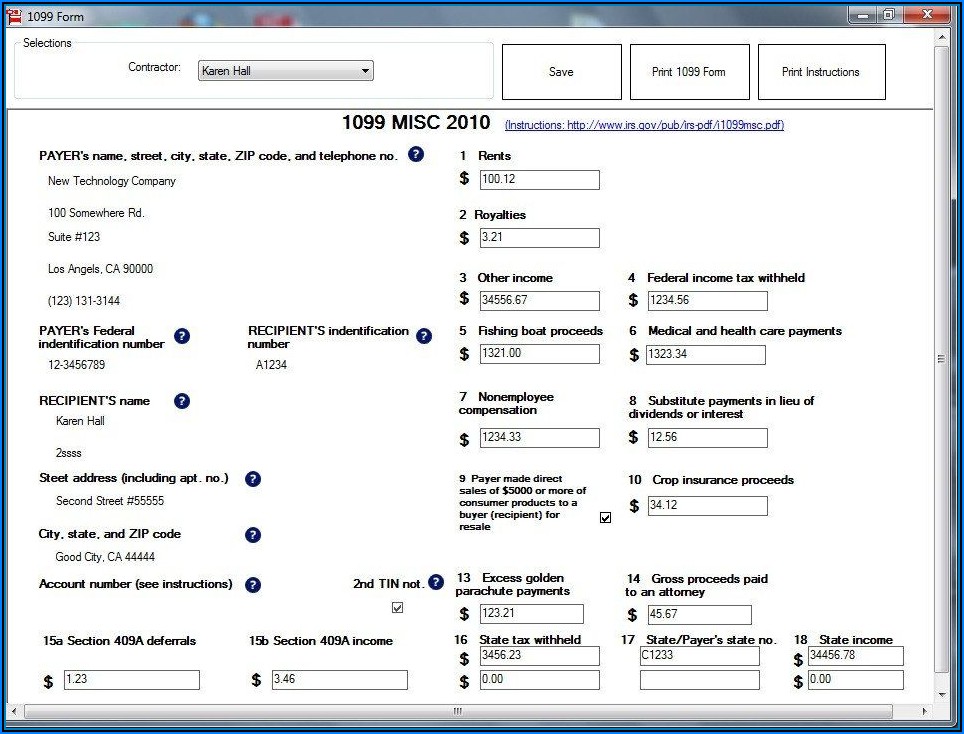Show help for 2nd TIN not.
This screenshot has width=964, height=734.
click(x=436, y=582)
